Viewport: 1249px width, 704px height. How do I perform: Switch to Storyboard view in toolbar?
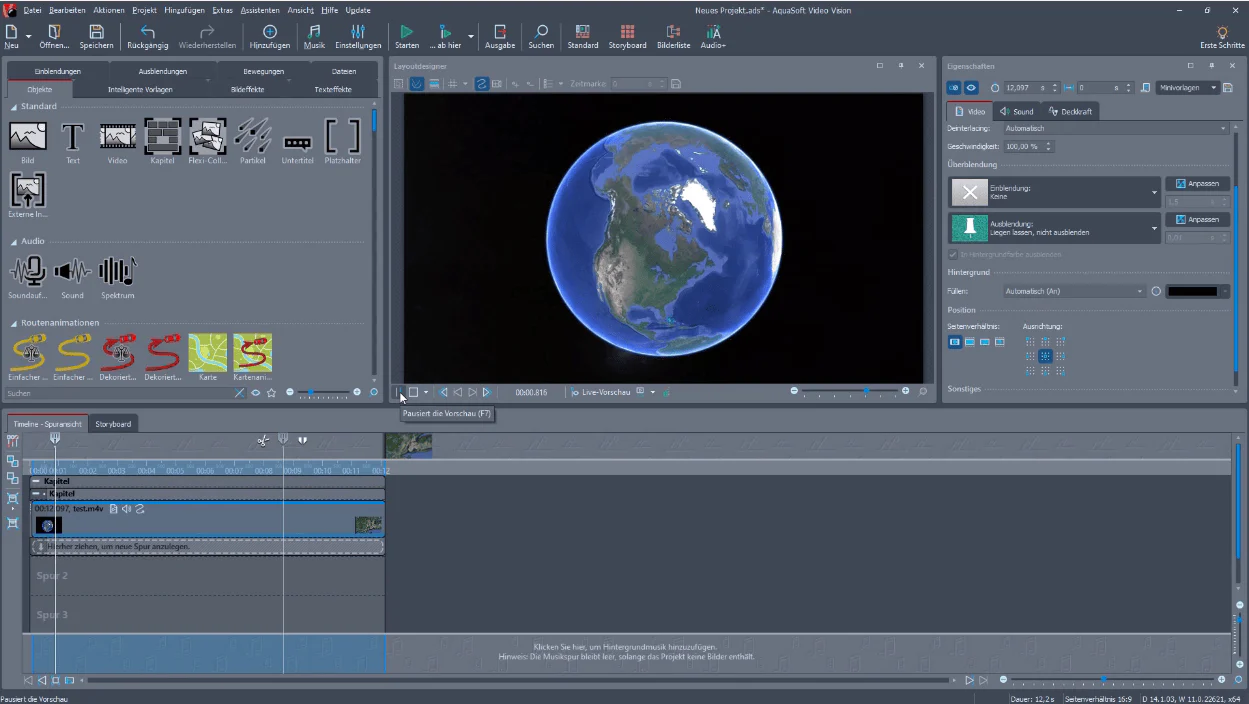click(x=628, y=37)
